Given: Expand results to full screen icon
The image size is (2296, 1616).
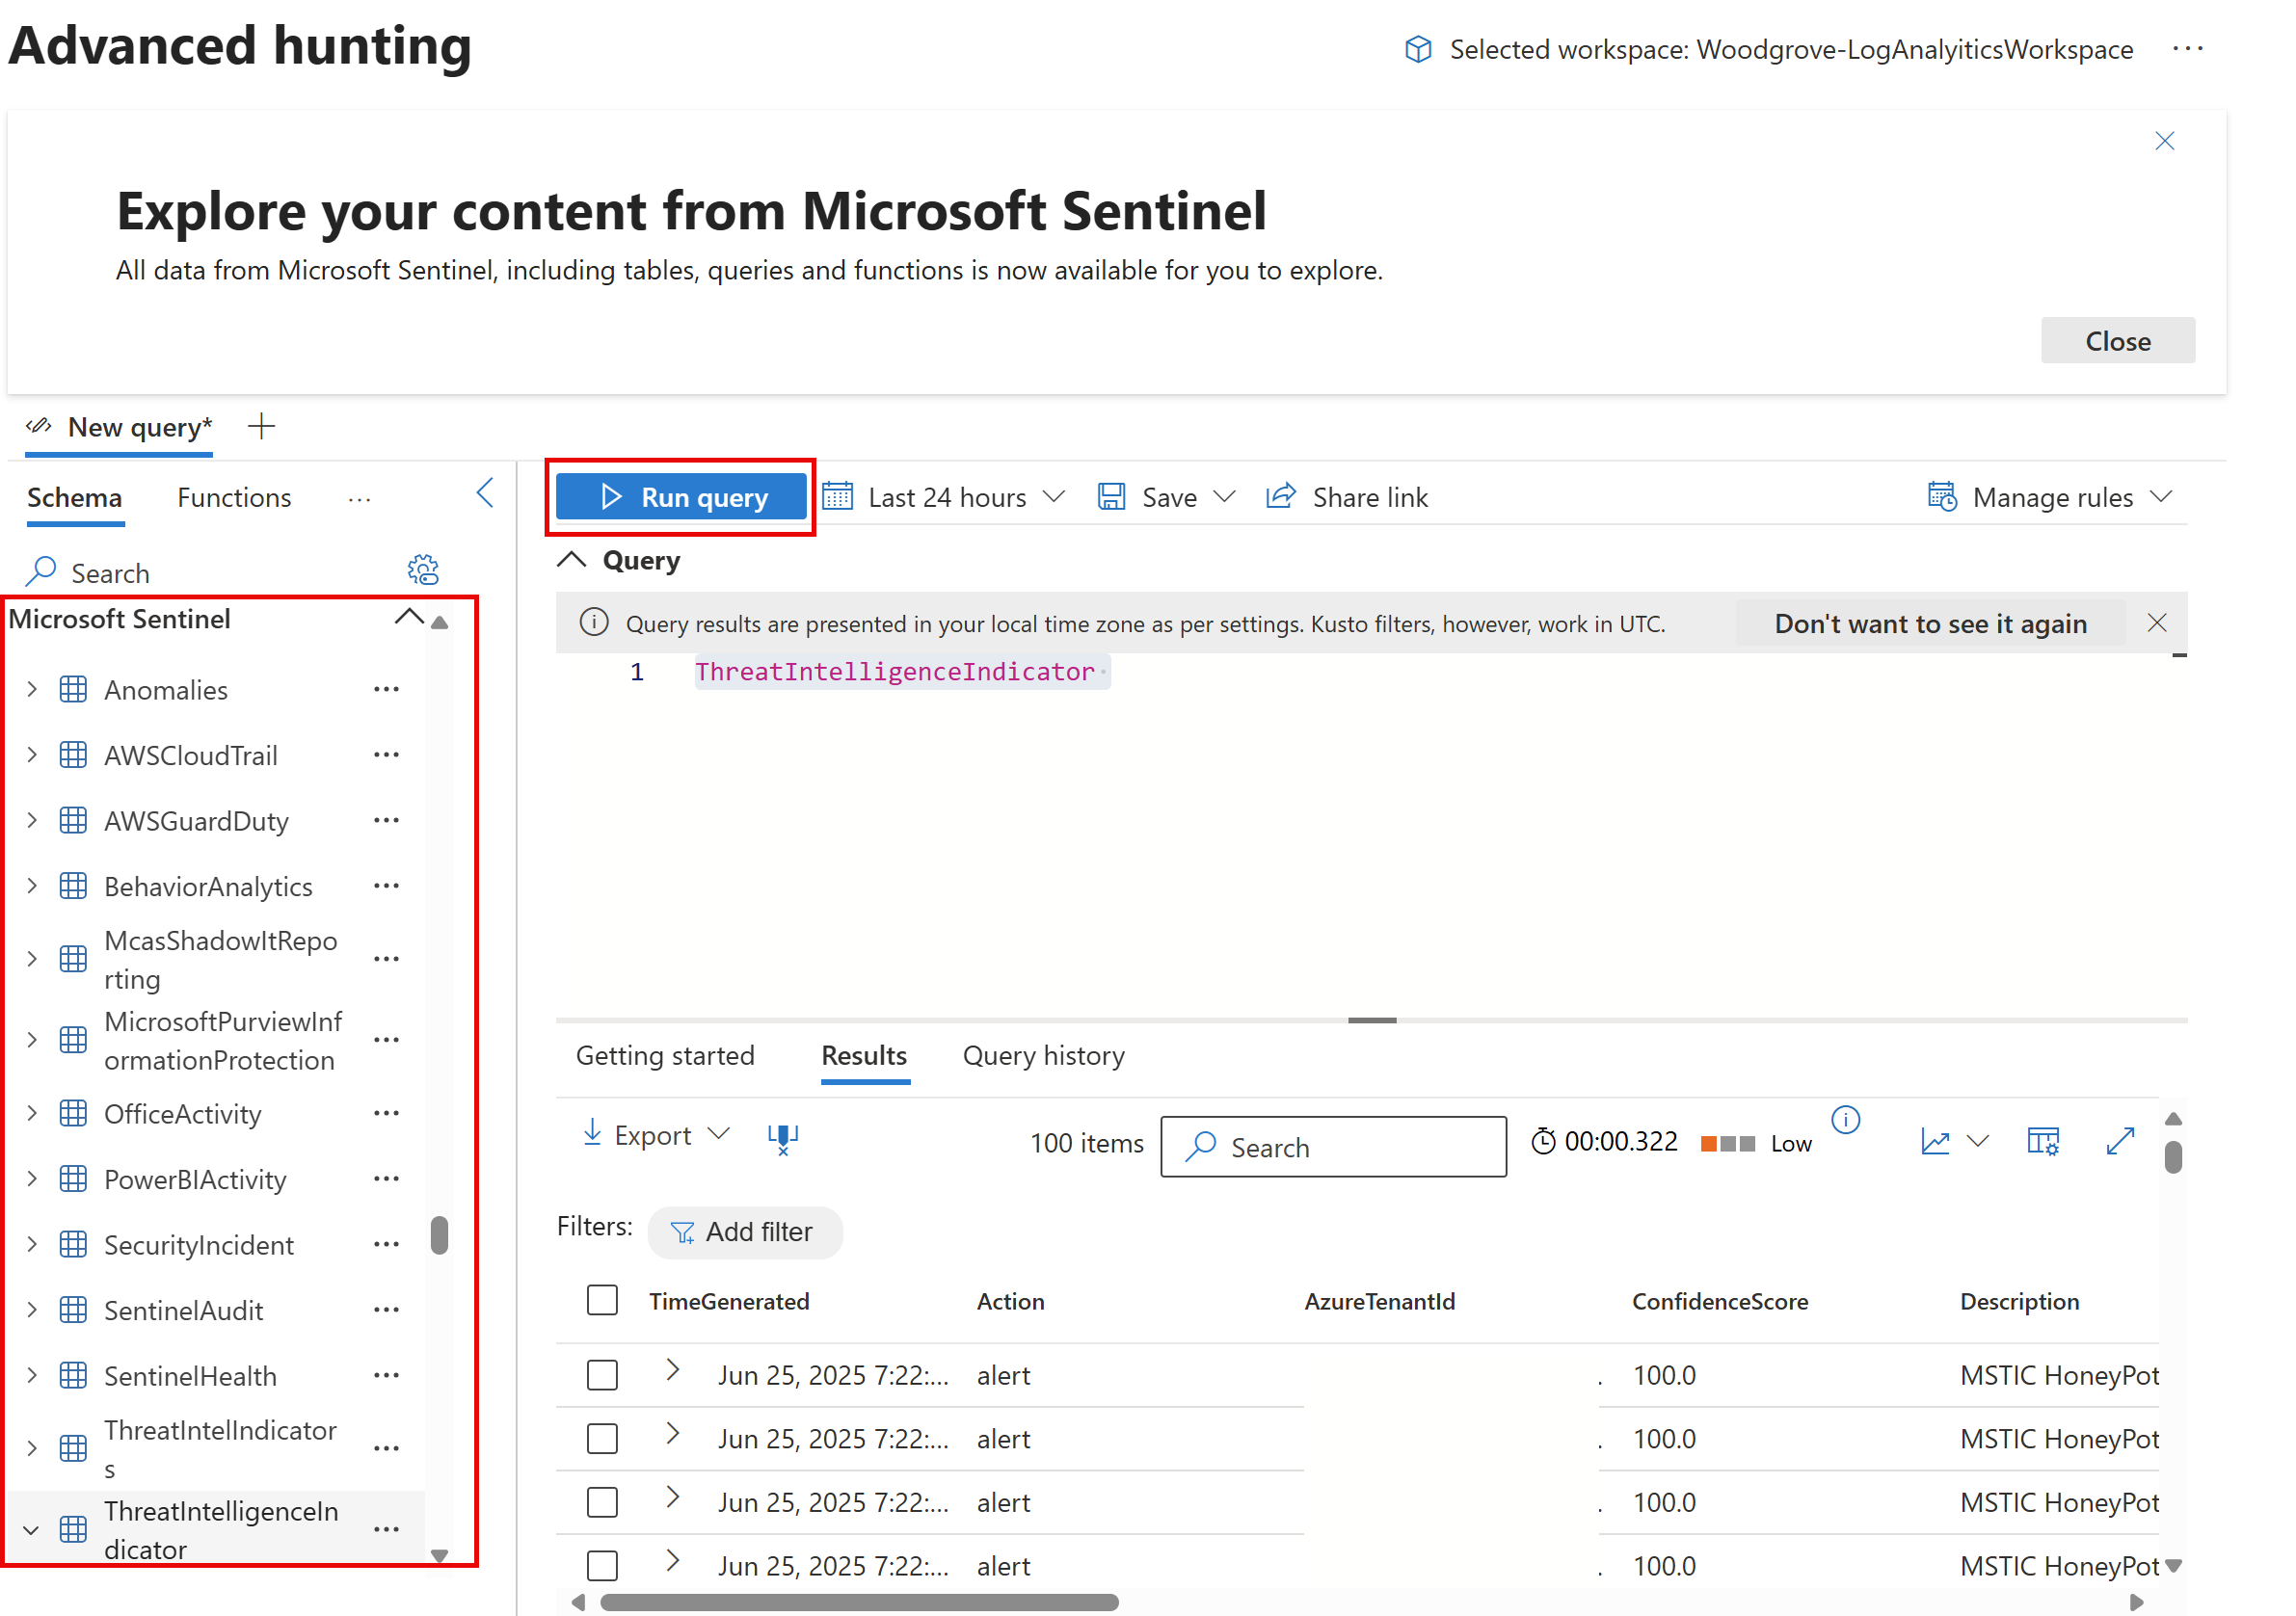Looking at the screenshot, I should [x=2119, y=1141].
